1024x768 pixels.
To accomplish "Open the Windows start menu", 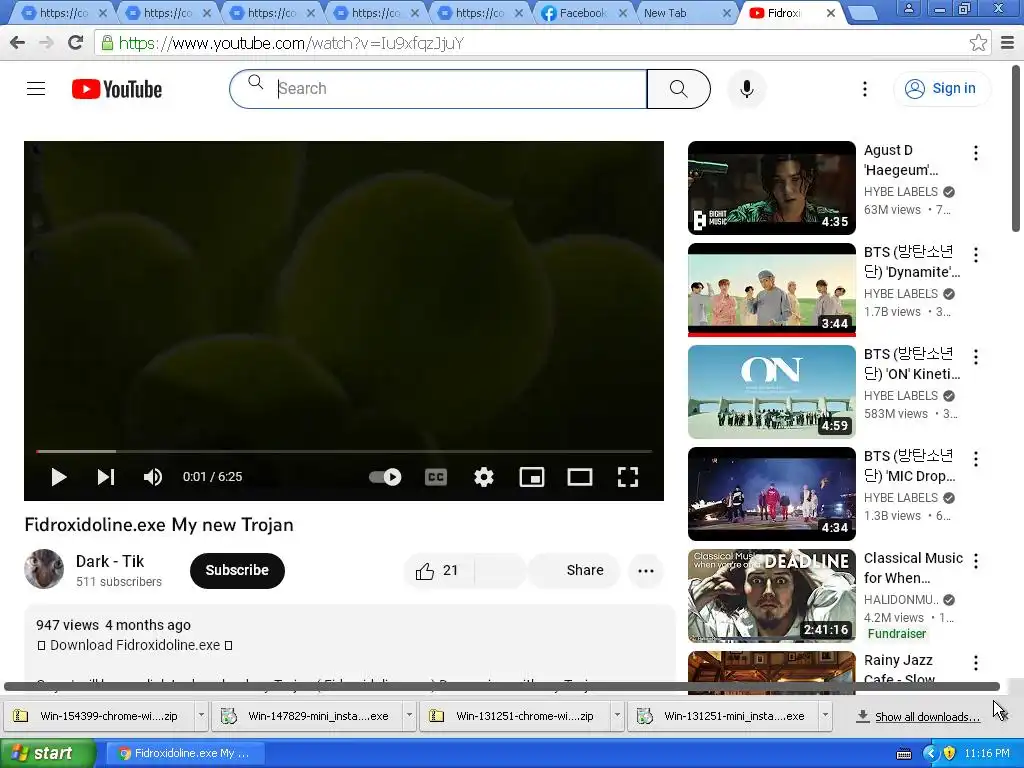I will (x=46, y=753).
